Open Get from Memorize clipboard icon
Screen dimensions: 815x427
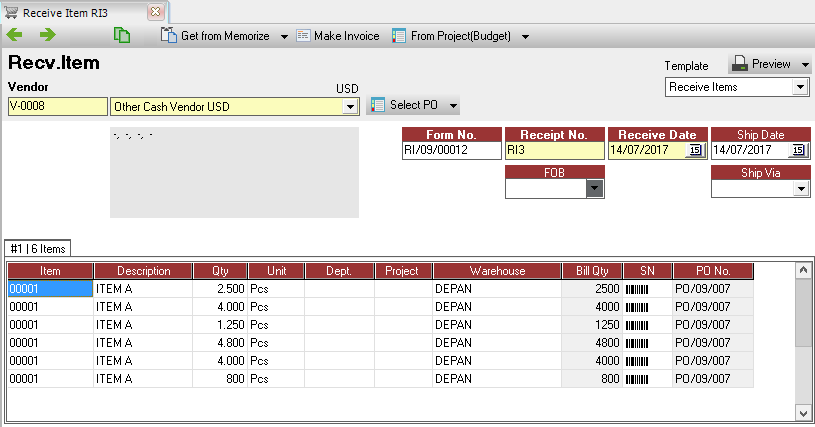168,35
